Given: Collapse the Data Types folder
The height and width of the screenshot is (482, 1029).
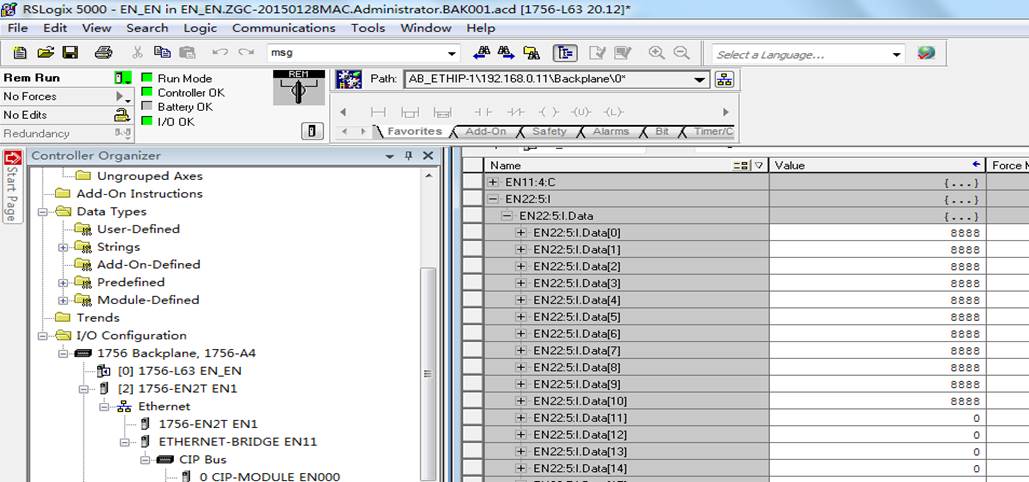Looking at the screenshot, I should click(43, 212).
